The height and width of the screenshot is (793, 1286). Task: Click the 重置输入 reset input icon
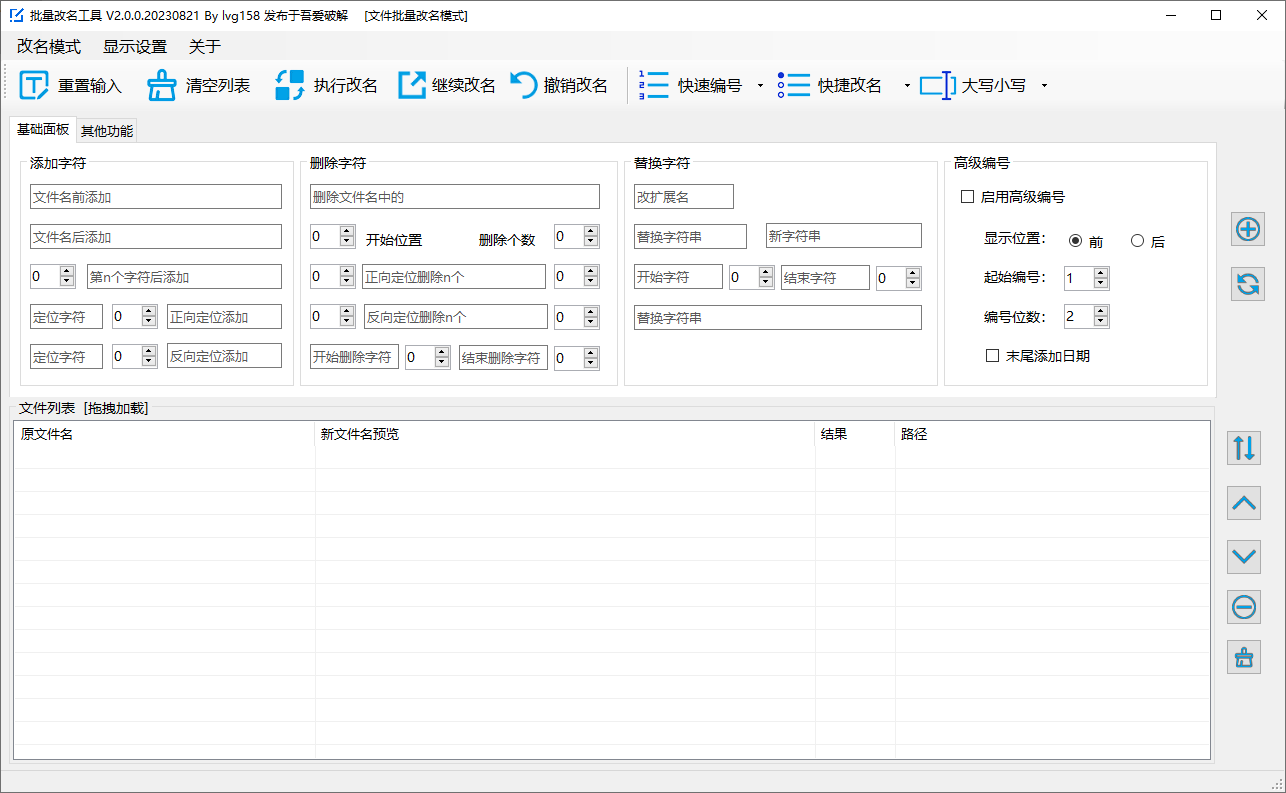34,86
